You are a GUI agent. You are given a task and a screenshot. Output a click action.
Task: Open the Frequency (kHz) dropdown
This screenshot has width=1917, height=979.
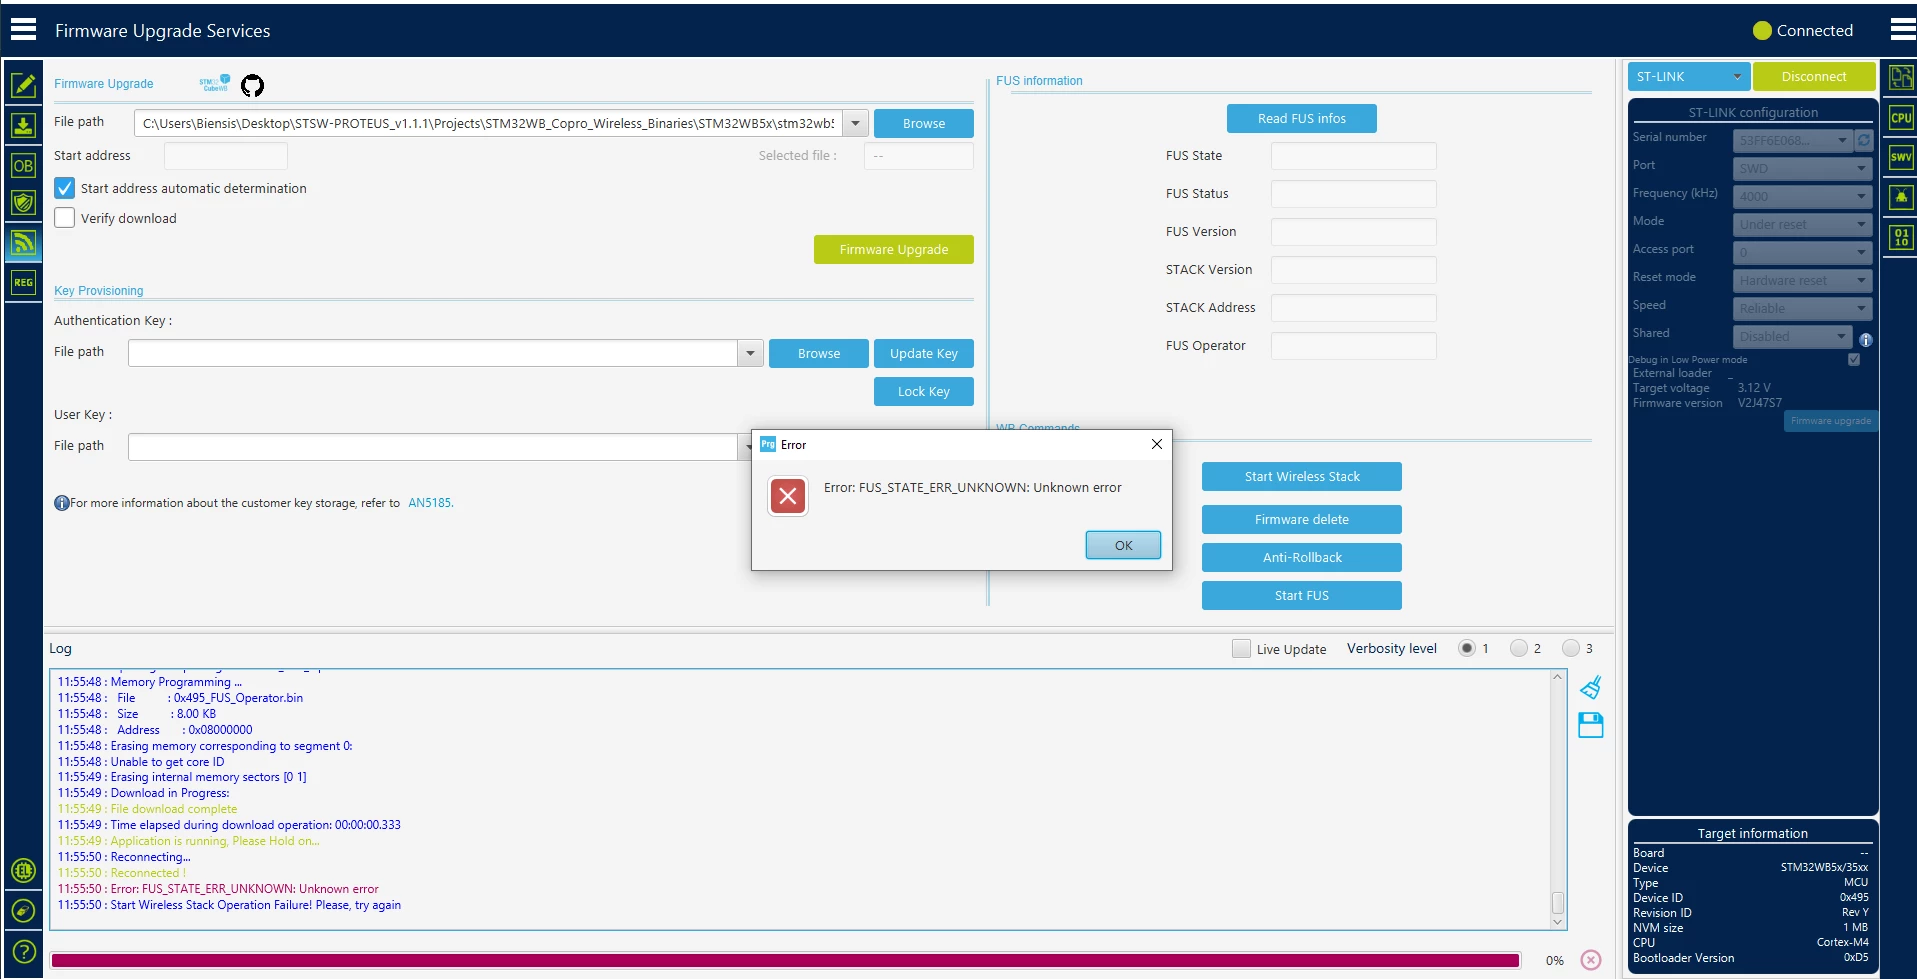(1802, 197)
